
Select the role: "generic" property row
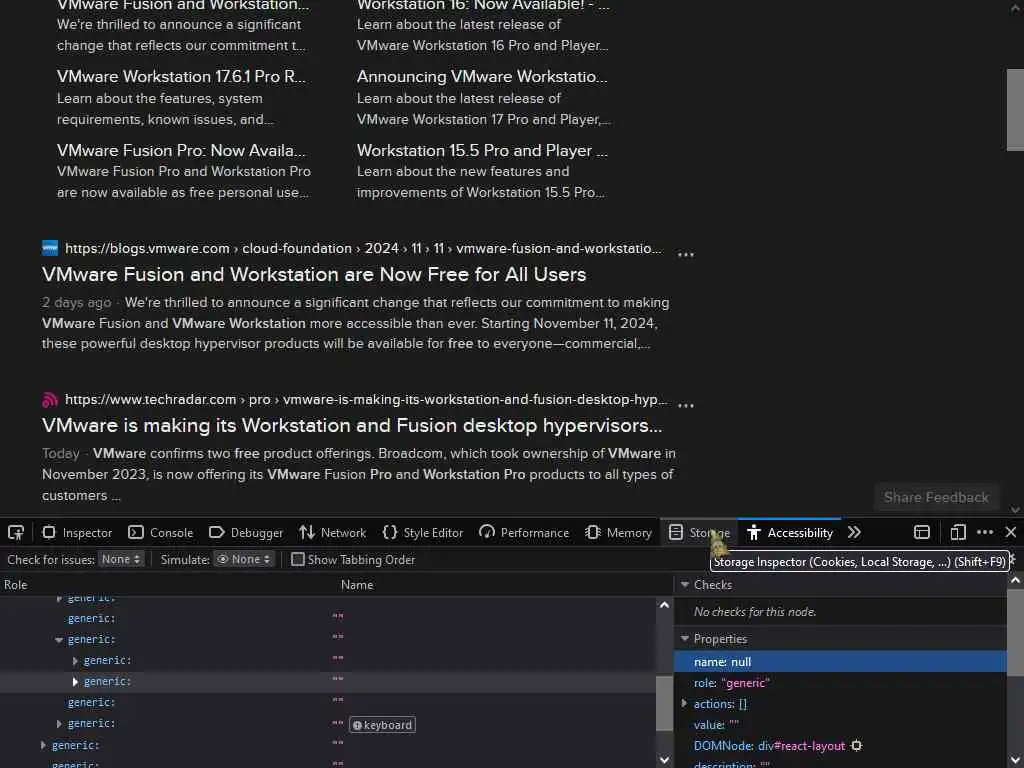tap(840, 682)
